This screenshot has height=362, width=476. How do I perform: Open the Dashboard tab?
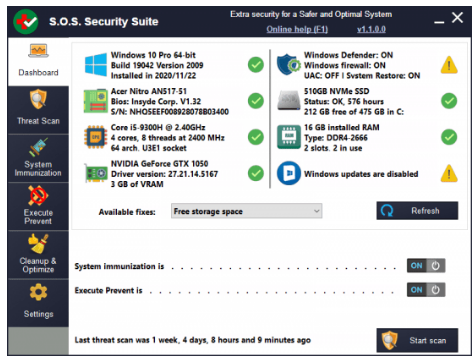tap(38, 62)
